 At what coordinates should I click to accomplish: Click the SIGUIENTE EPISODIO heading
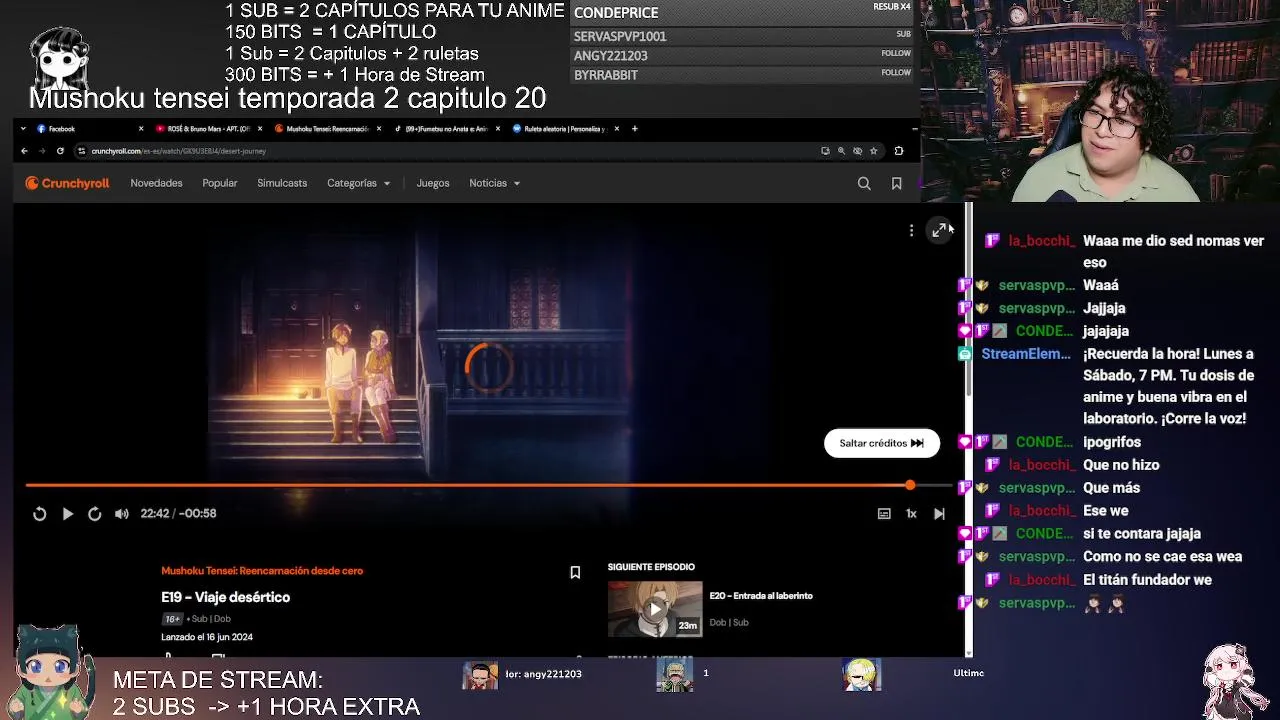(651, 567)
